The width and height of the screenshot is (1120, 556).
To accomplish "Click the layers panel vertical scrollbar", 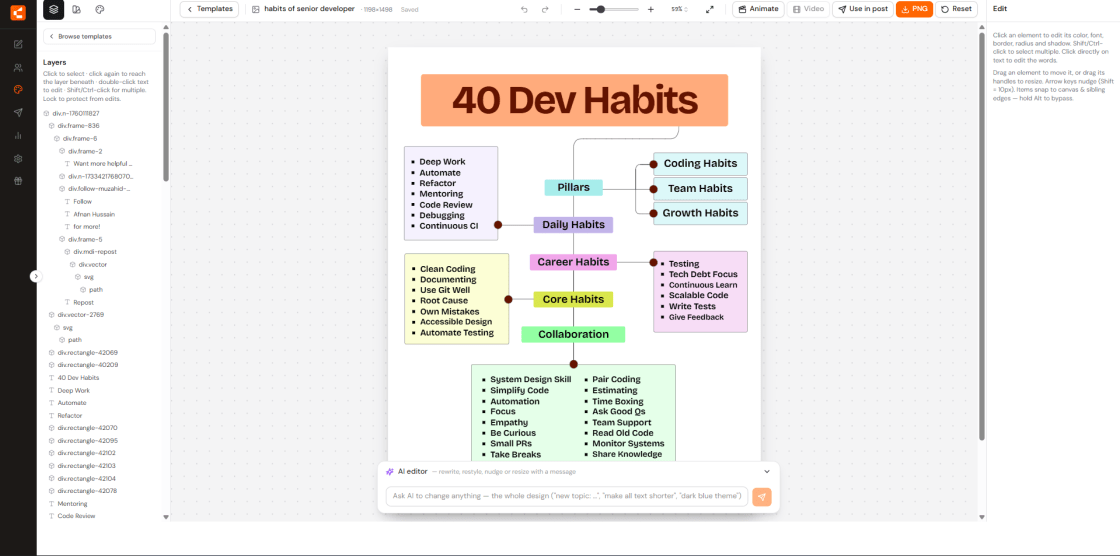I will [x=166, y=107].
